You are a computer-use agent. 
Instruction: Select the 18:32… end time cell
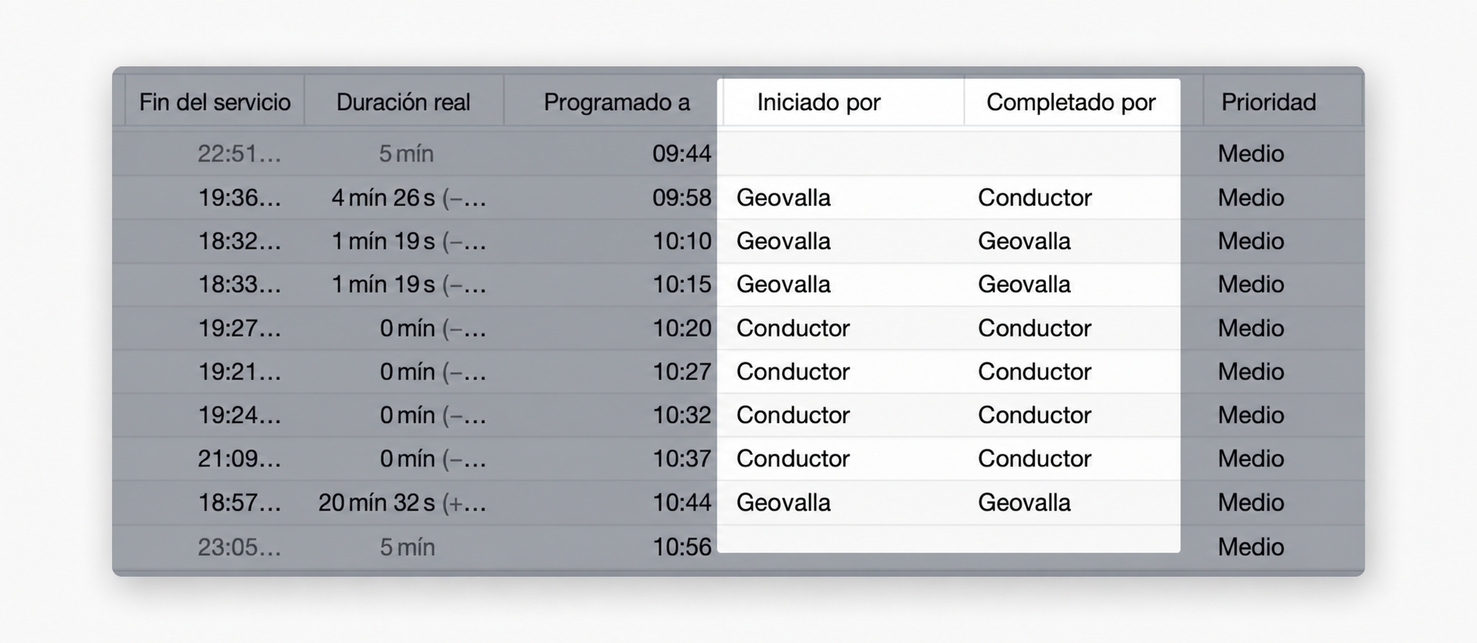pyautogui.click(x=240, y=241)
